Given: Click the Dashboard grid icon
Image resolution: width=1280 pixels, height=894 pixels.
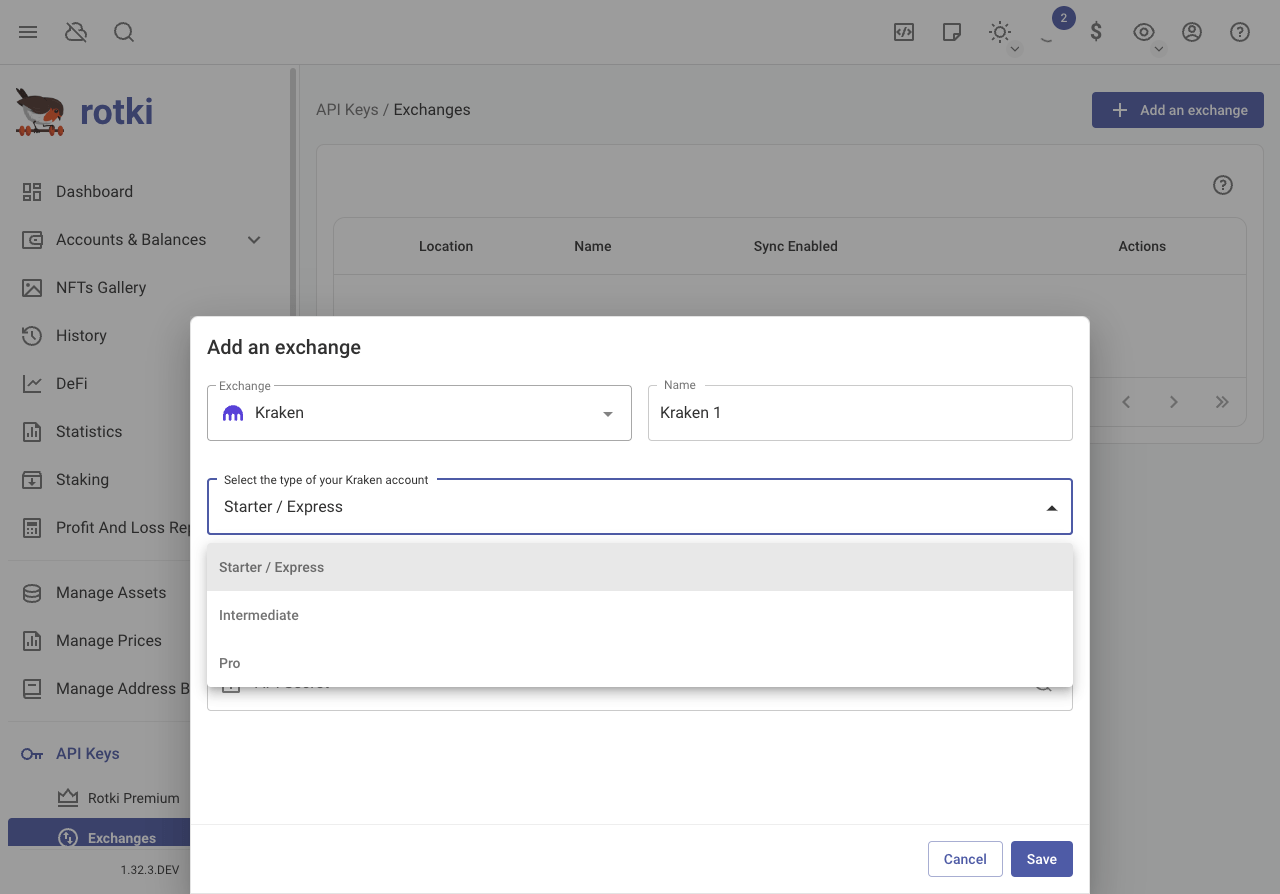Looking at the screenshot, I should [32, 192].
